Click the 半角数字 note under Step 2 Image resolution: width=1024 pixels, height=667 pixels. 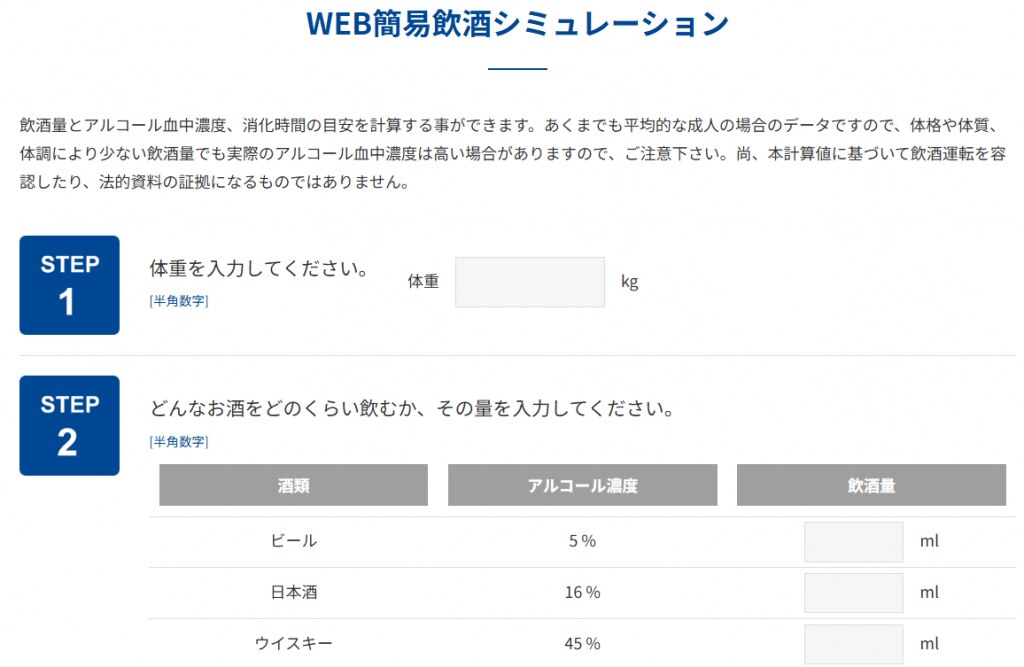pos(179,442)
